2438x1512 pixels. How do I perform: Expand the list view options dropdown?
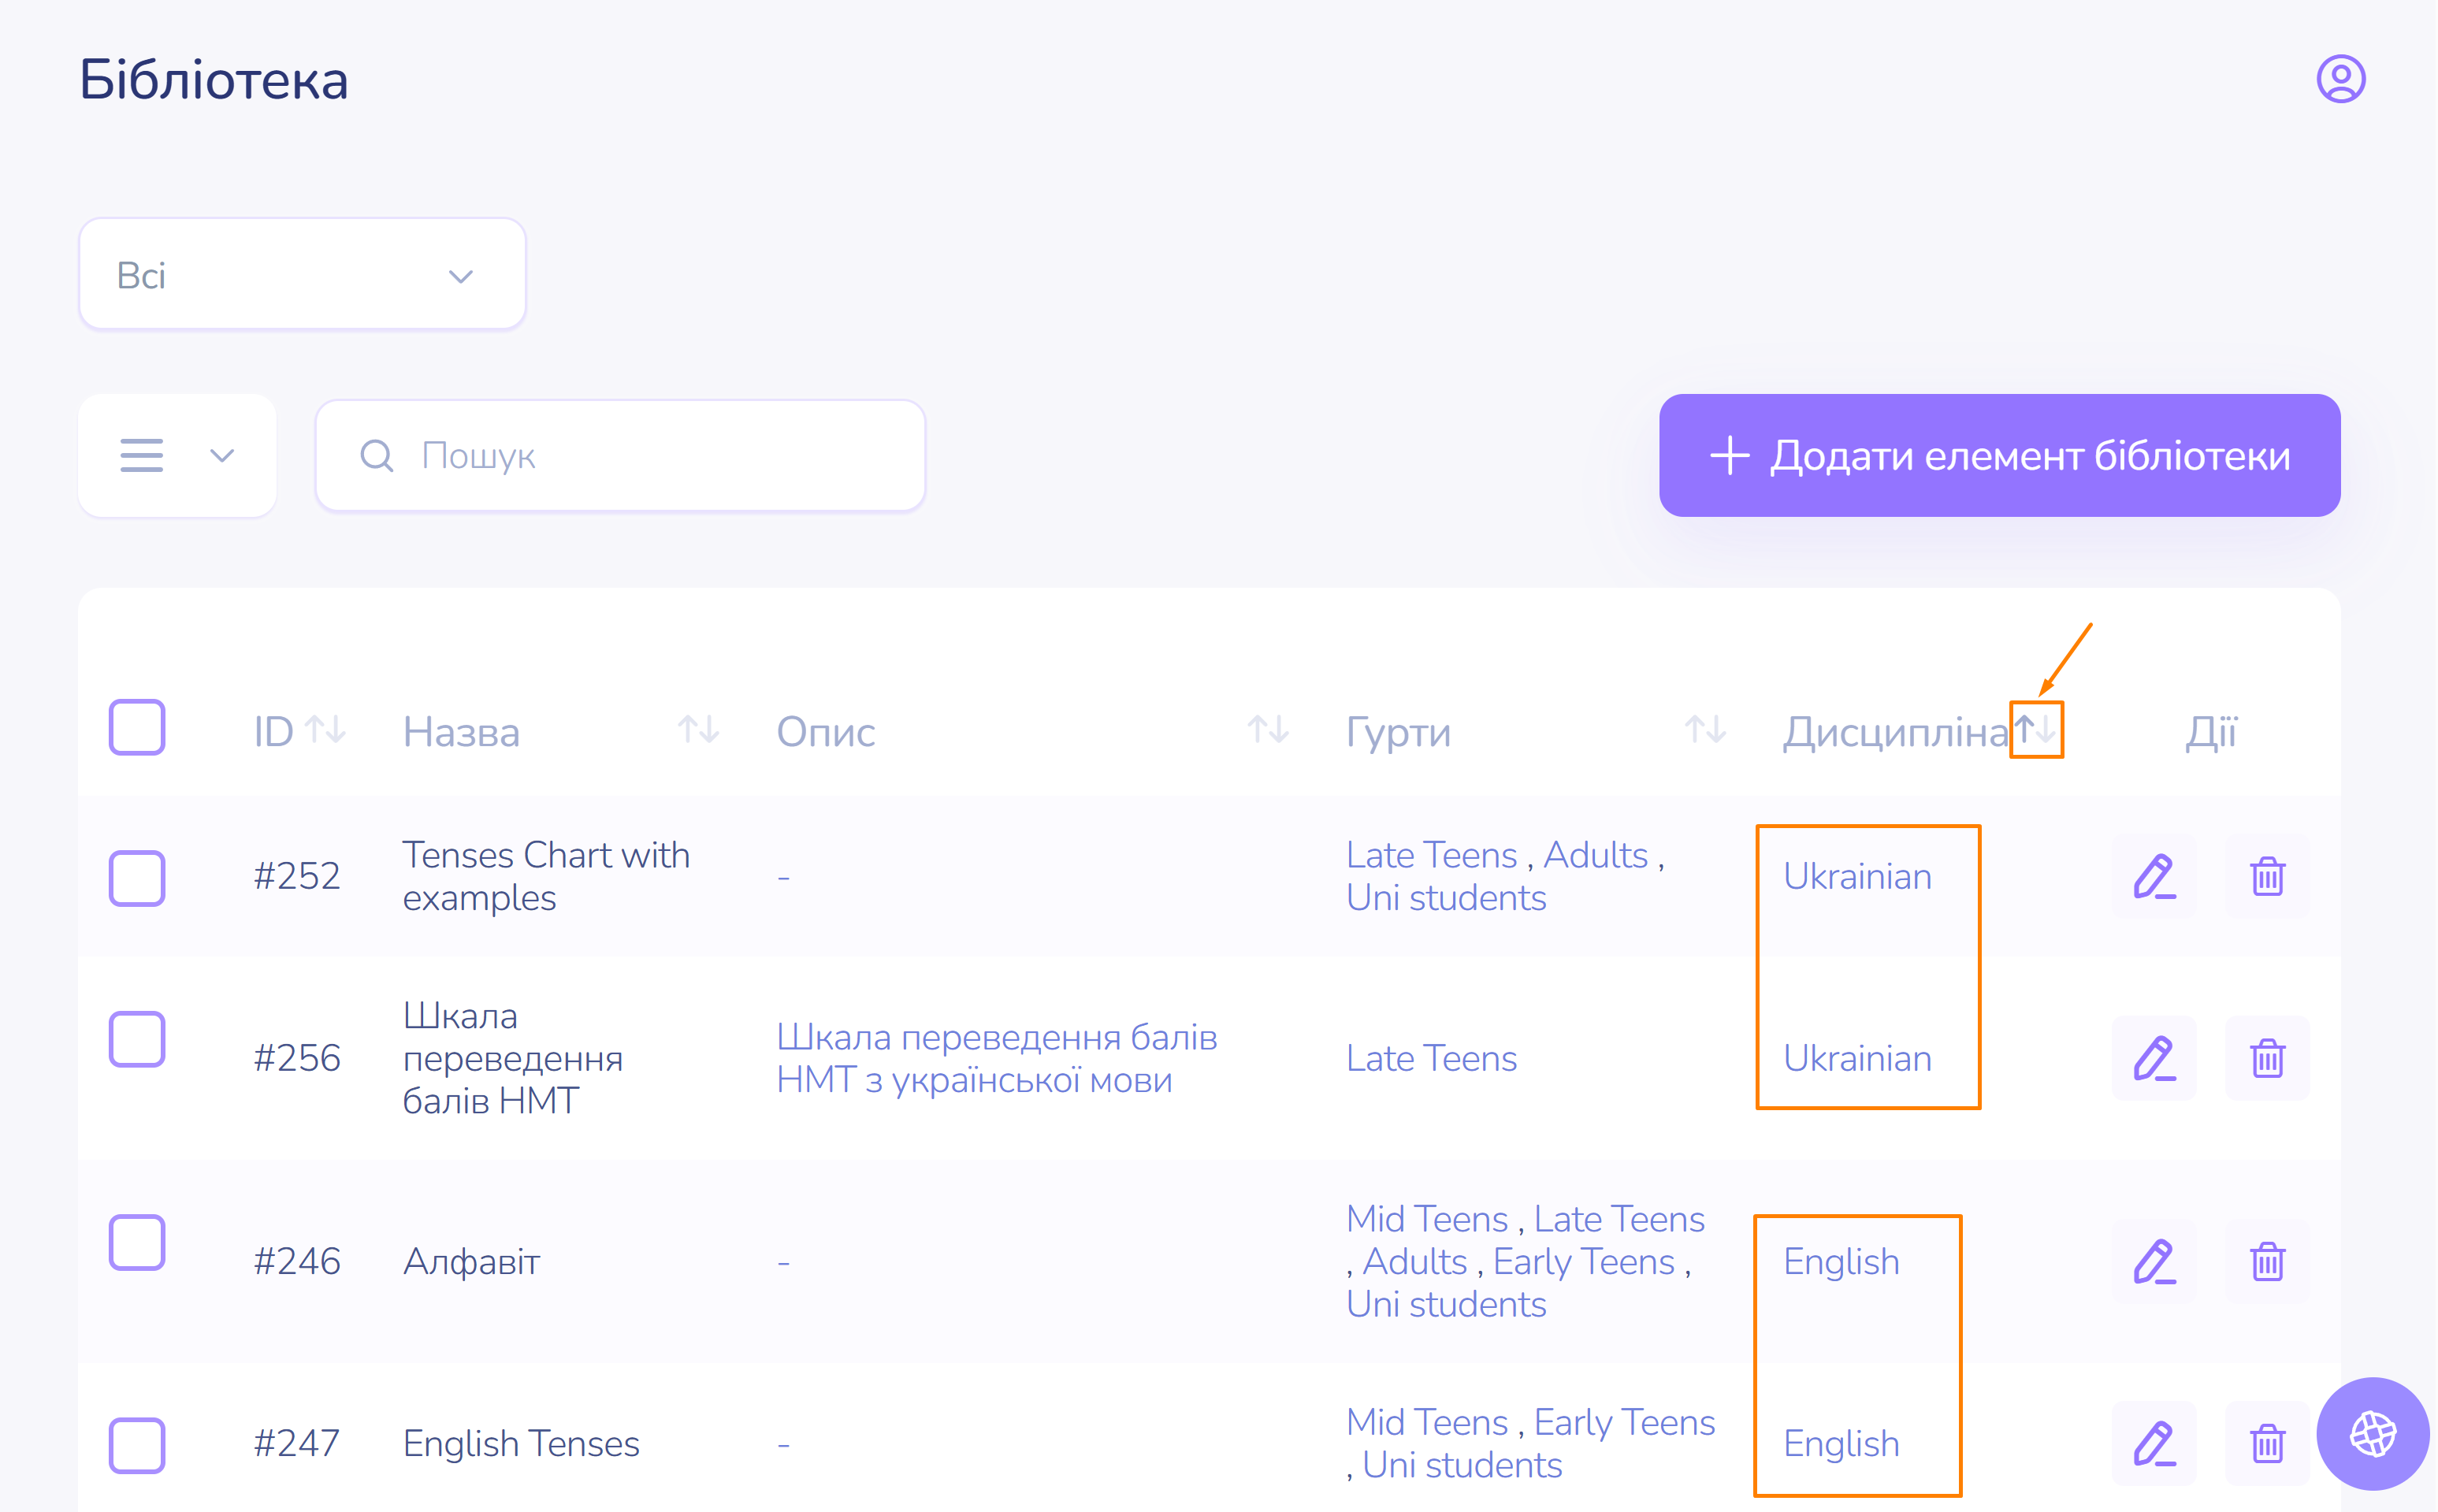[177, 456]
